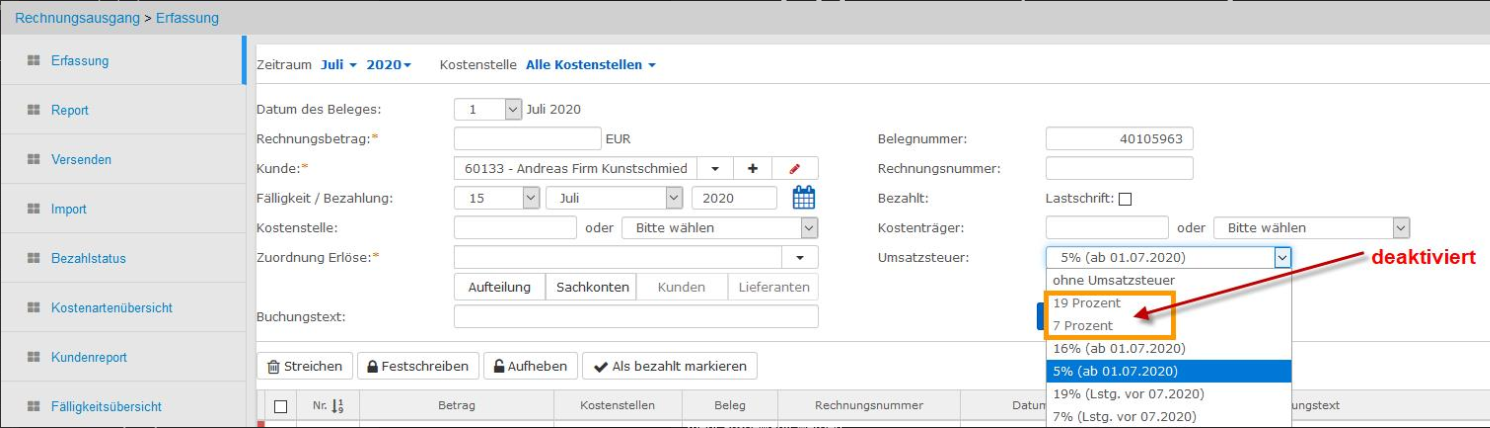Expand the Kunde dropdown arrow
The width and height of the screenshot is (1490, 428).
pyautogui.click(x=715, y=168)
